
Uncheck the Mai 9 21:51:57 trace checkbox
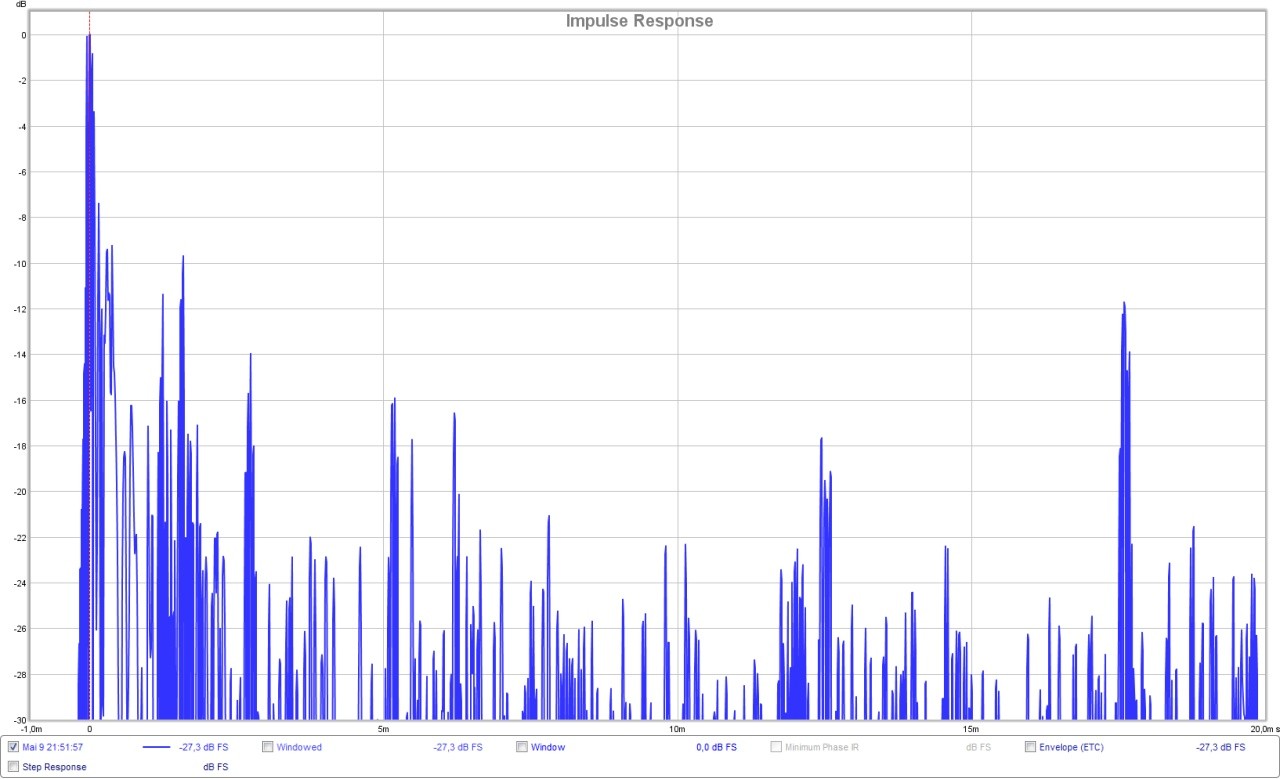[13, 747]
